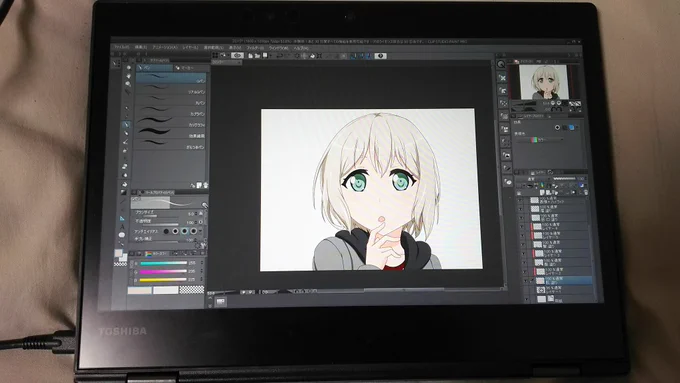Image resolution: width=680 pixels, height=383 pixels.
Task: Choose the highlighted medium anti-aliasing circle
Action: pyautogui.click(x=184, y=231)
